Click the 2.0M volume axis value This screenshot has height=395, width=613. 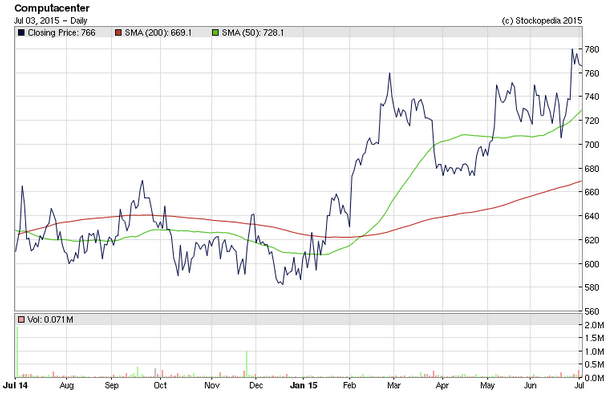coord(595,325)
